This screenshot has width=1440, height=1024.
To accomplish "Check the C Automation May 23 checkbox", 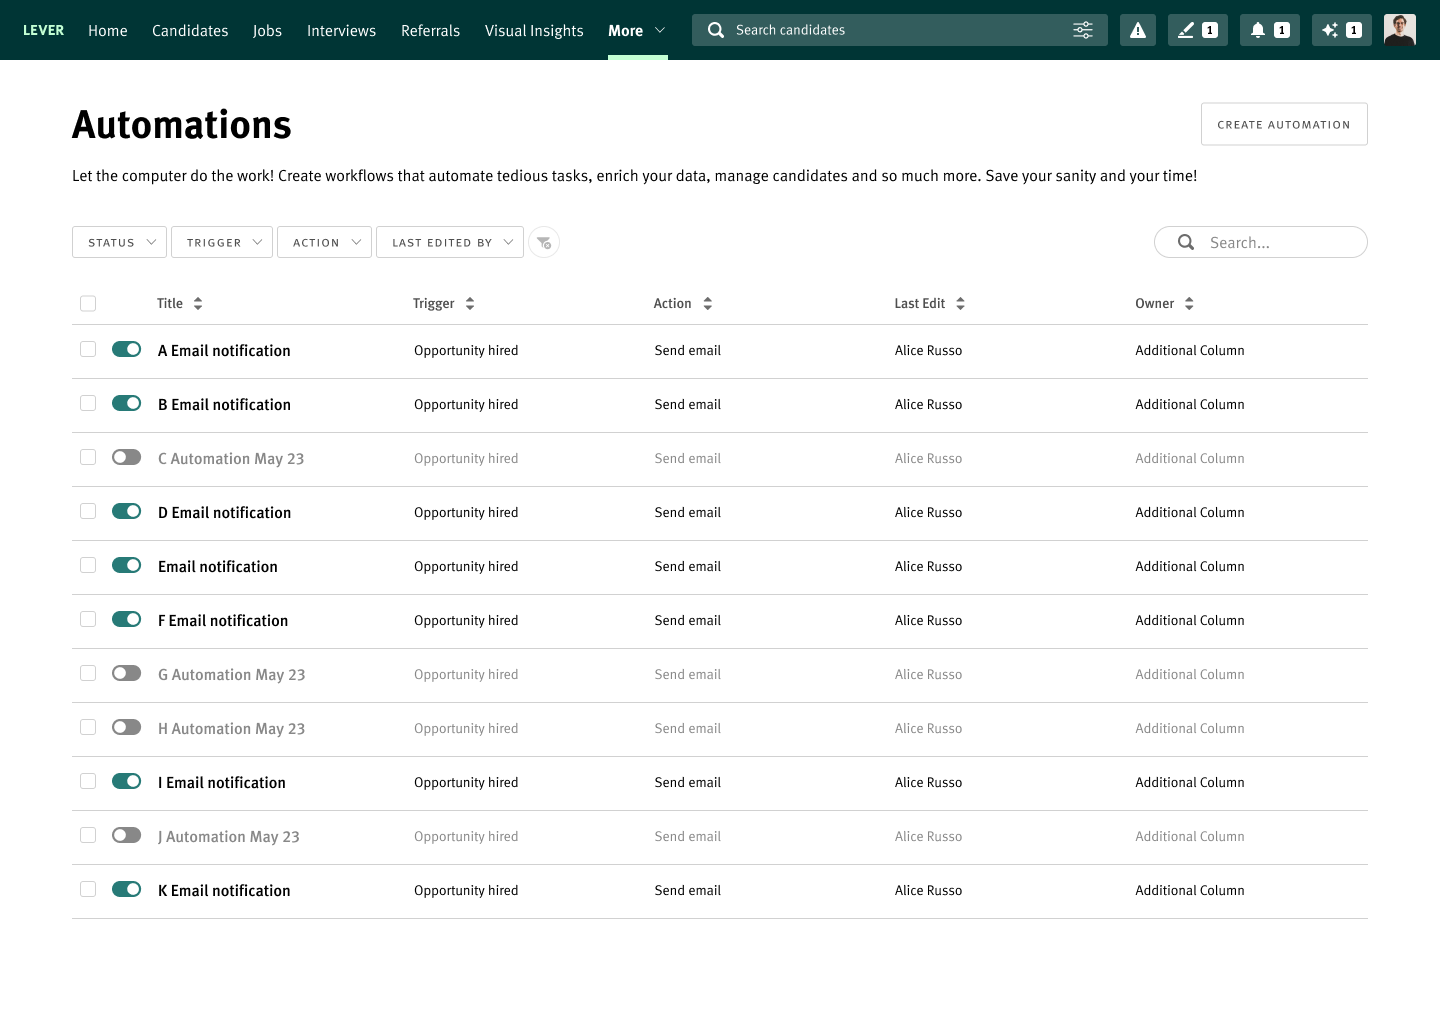I will (88, 457).
